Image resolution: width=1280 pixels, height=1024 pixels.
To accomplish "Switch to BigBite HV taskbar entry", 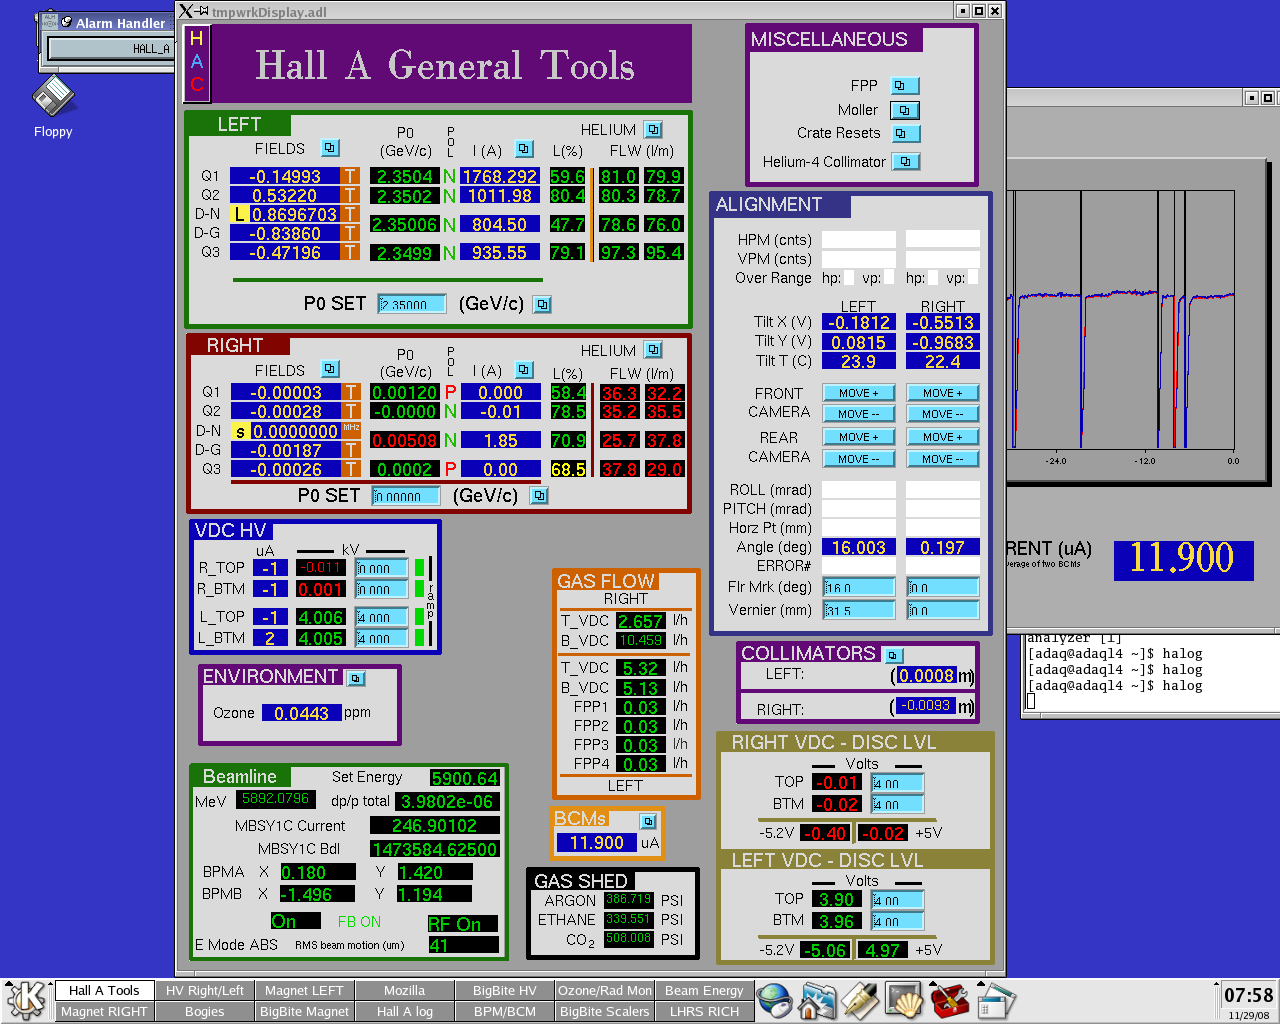I will coord(505,990).
